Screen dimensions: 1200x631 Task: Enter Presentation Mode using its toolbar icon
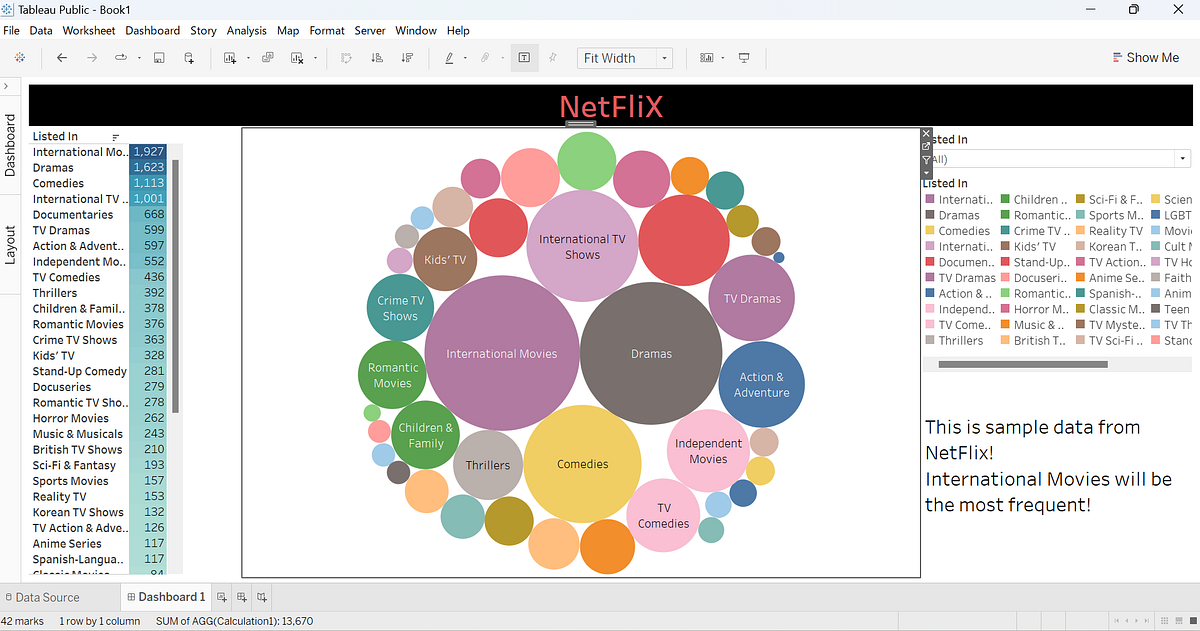[x=744, y=58]
